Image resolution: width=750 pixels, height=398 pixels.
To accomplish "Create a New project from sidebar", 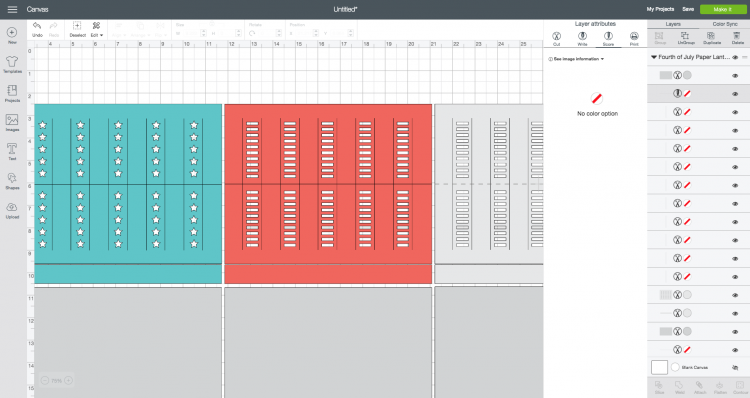I will click(12, 35).
